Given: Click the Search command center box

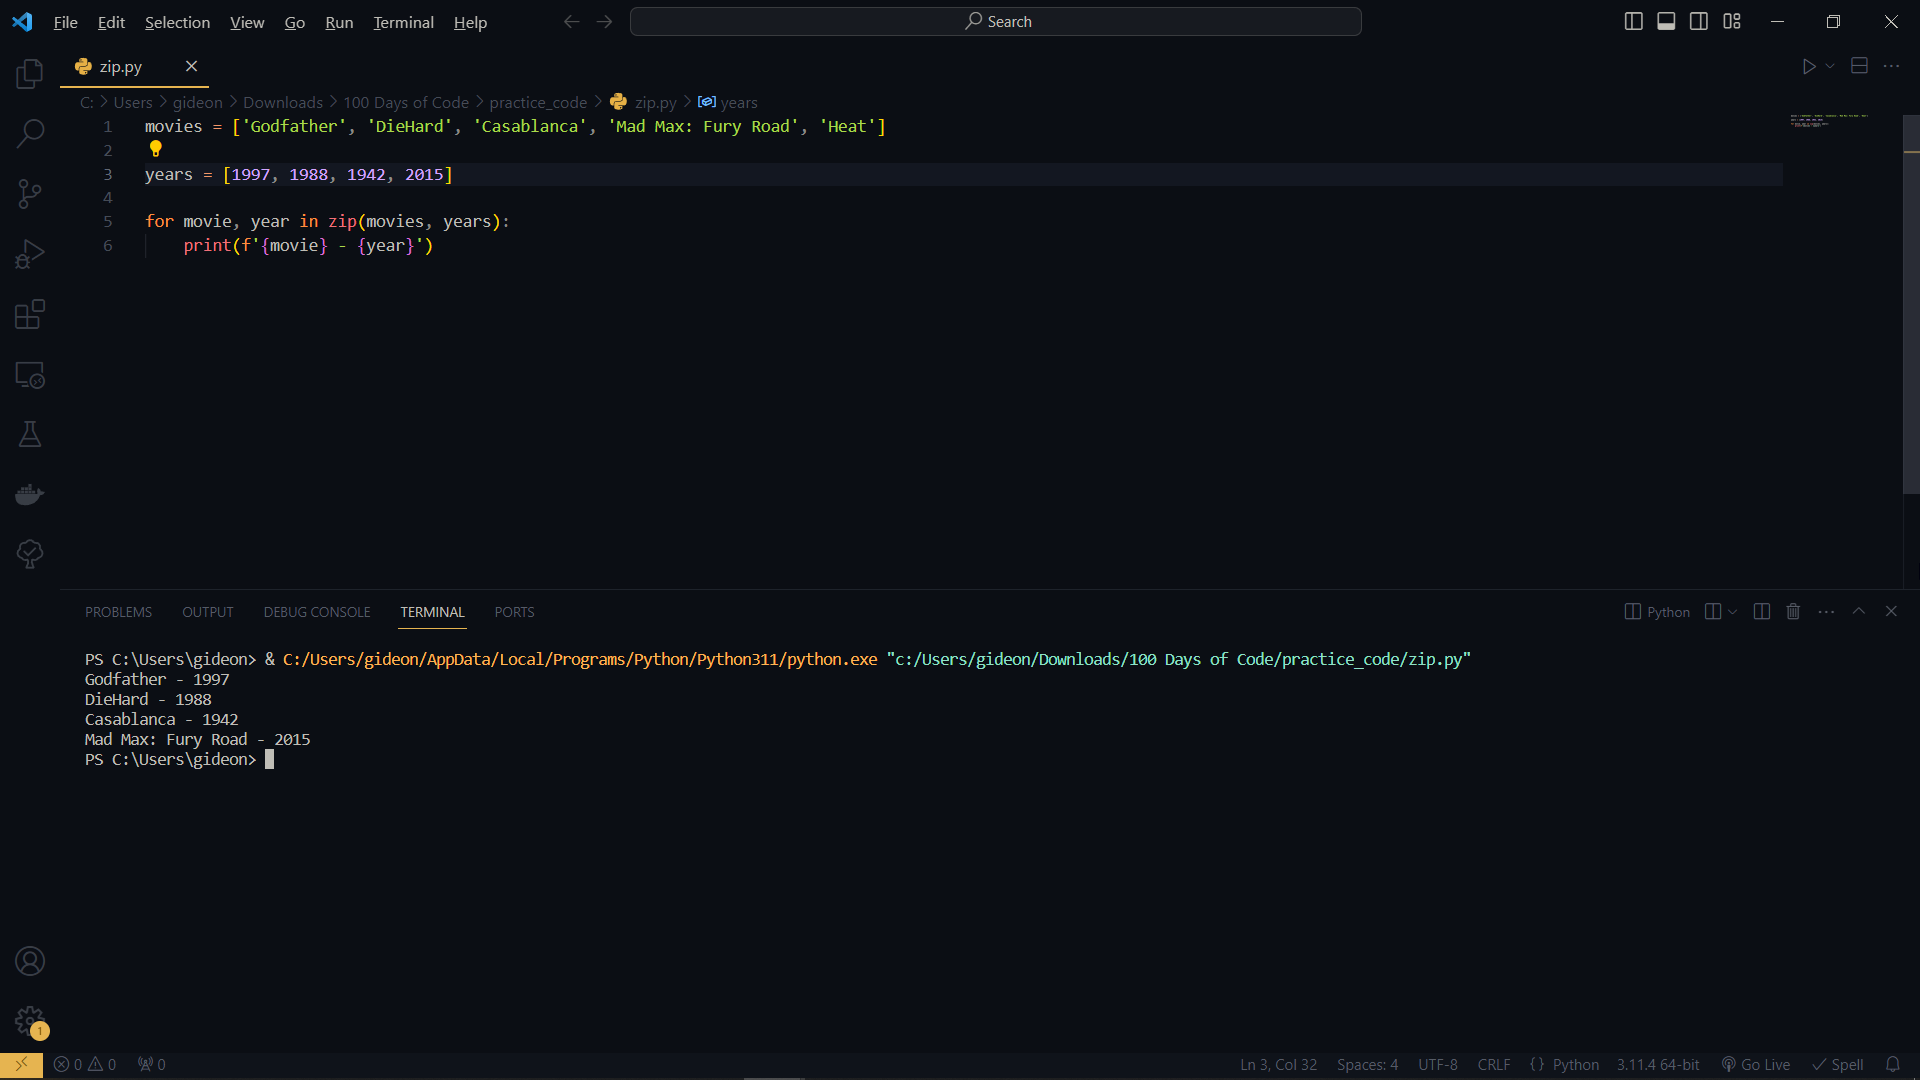Looking at the screenshot, I should tap(996, 21).
